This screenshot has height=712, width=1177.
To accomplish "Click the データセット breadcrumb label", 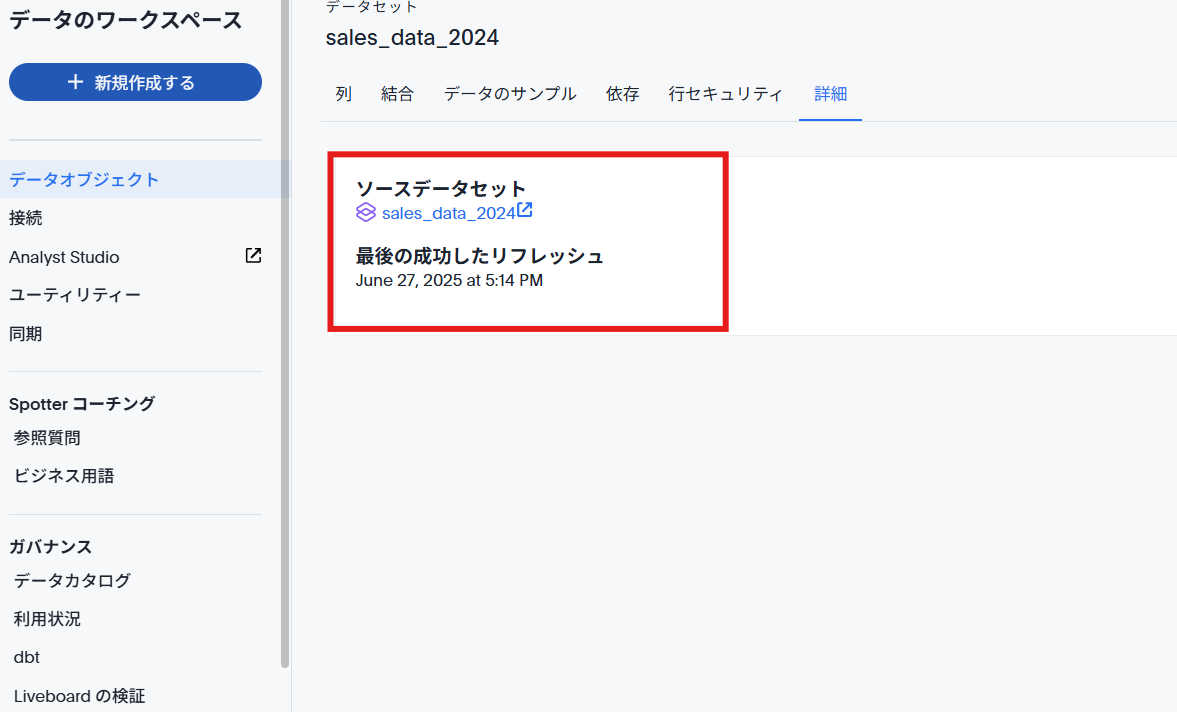I will coord(371,7).
